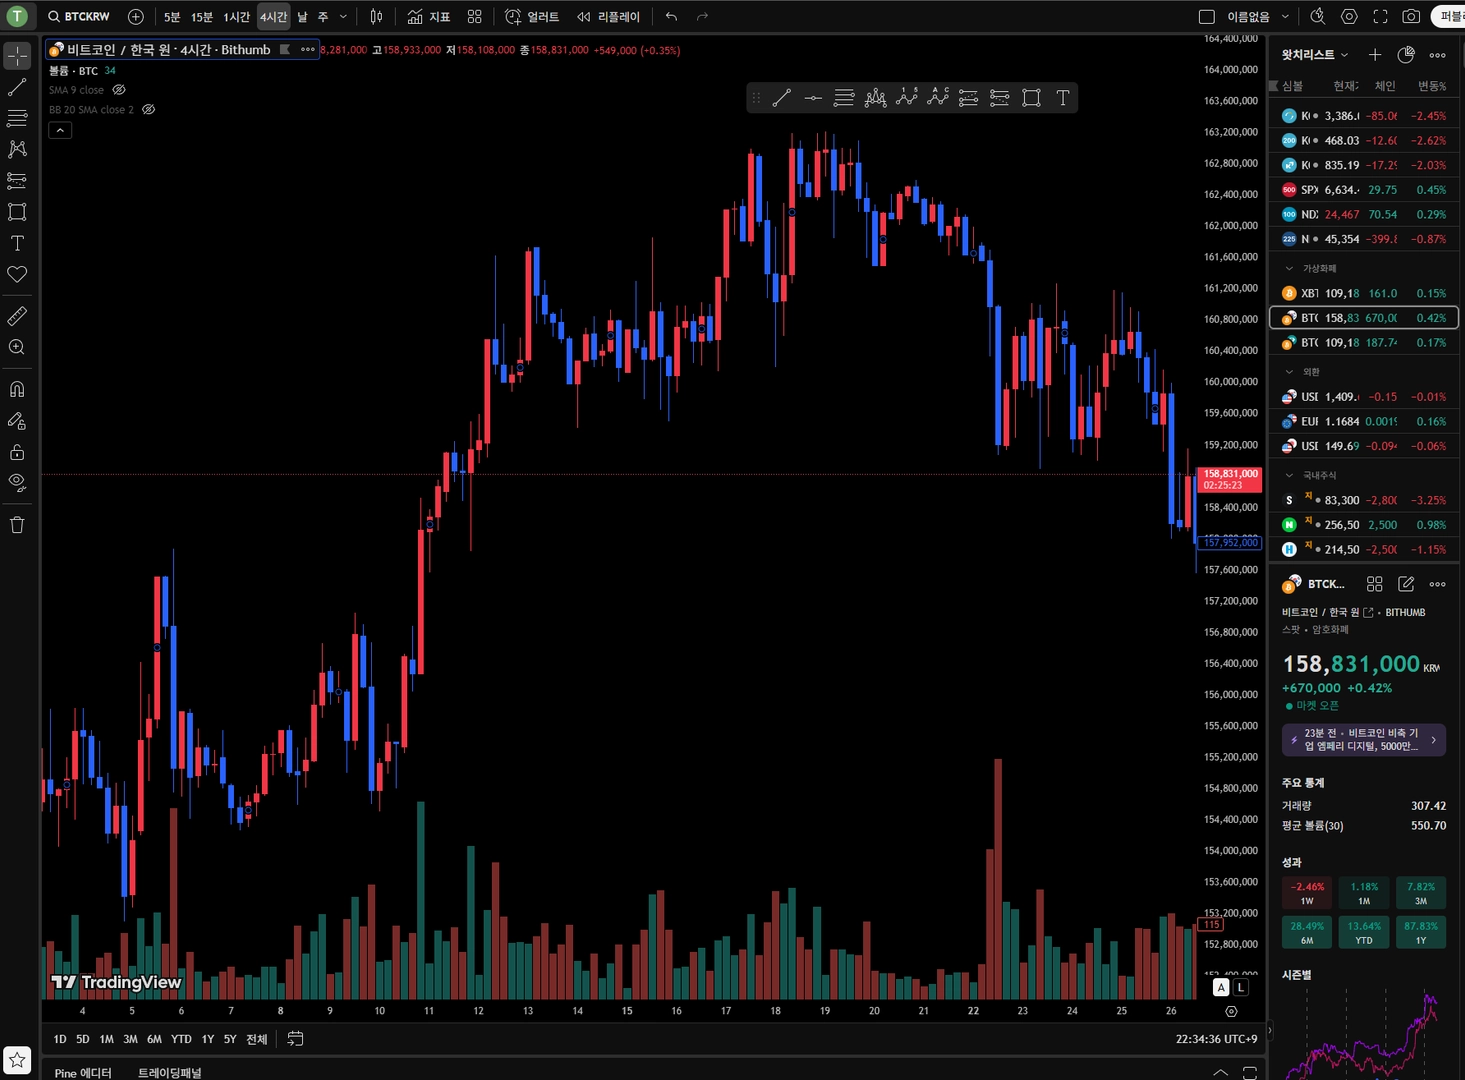Viewport: 1465px width, 1080px height.
Task: Open the Bitcoin news headline arrow
Action: (1433, 740)
